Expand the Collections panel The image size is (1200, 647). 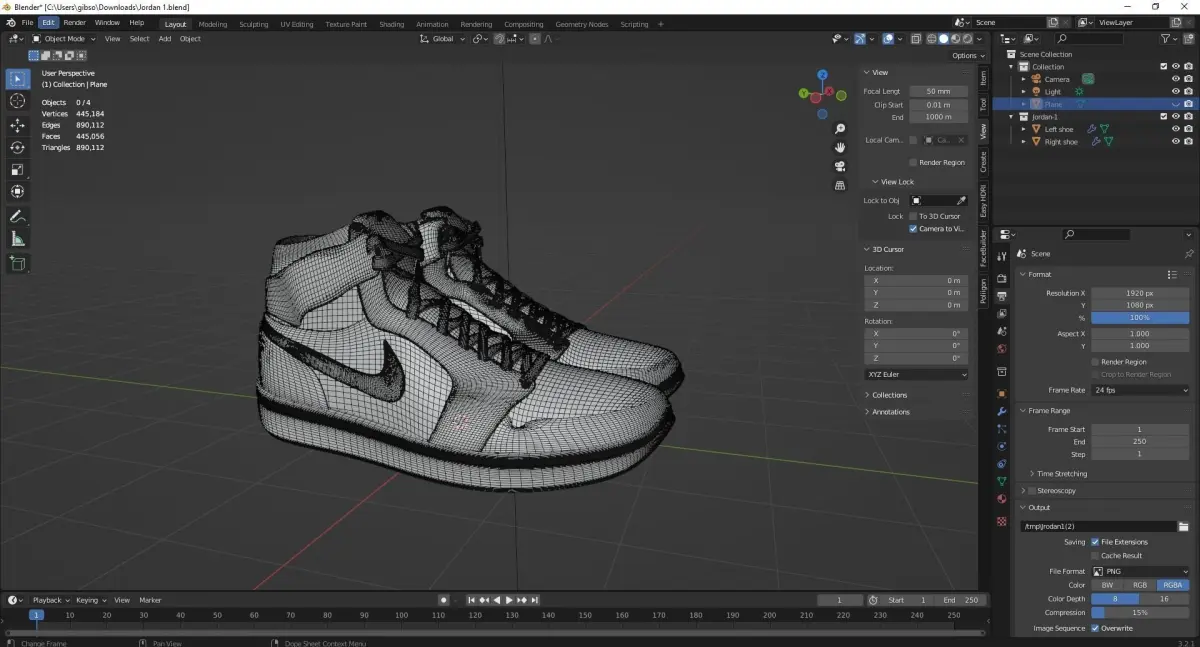click(x=889, y=395)
